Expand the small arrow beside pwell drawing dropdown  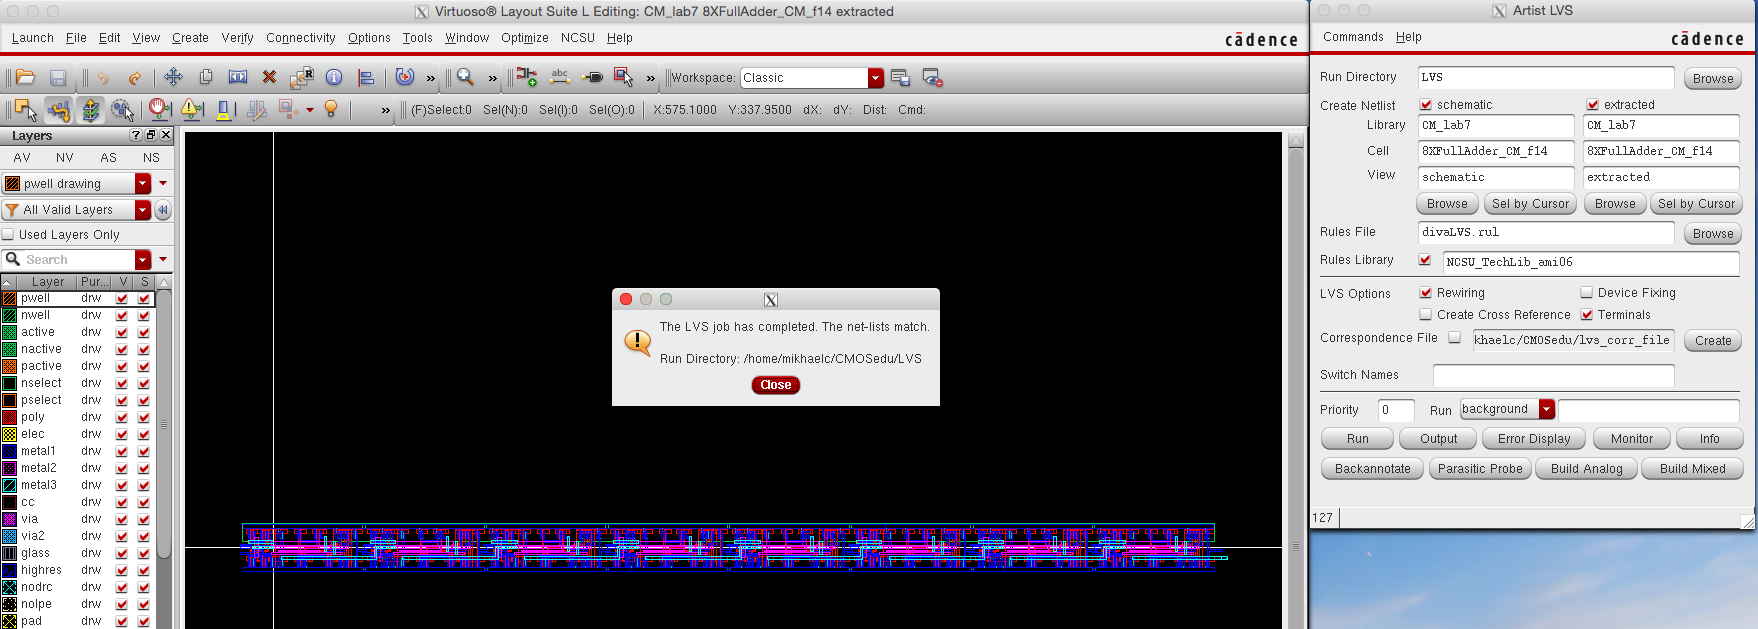pos(163,184)
